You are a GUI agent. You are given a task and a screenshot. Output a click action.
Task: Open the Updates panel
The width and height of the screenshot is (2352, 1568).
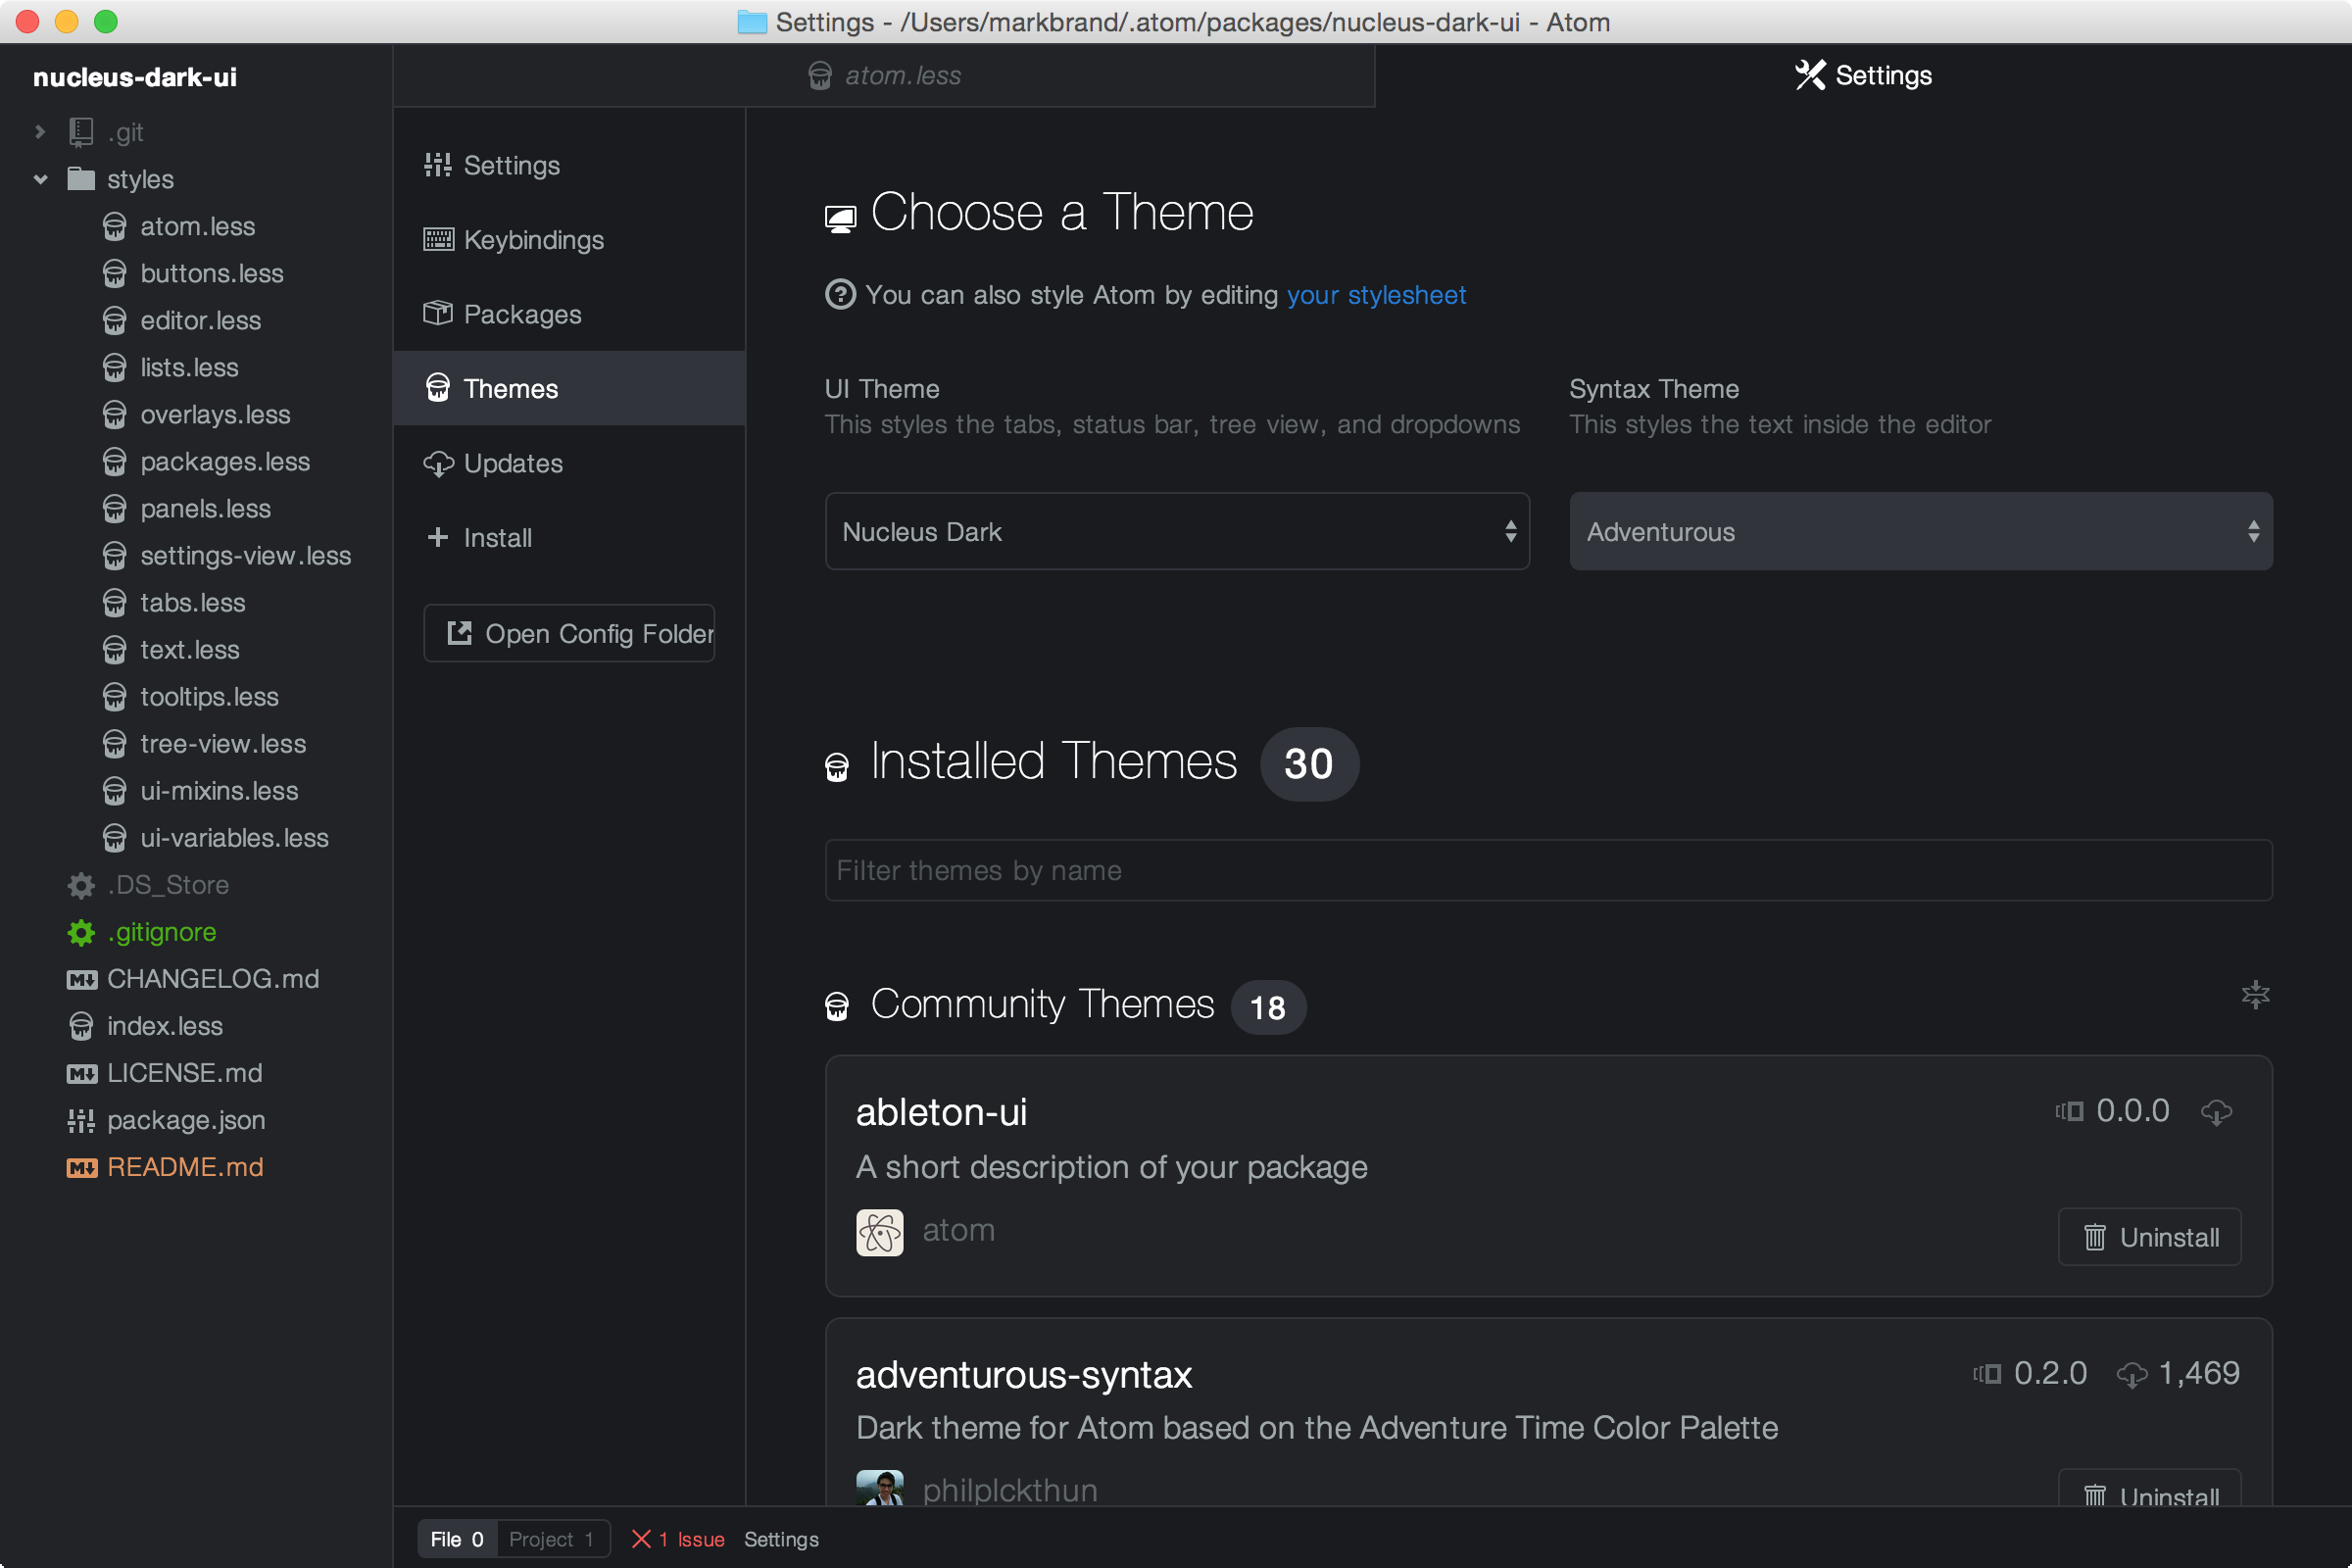click(x=569, y=463)
